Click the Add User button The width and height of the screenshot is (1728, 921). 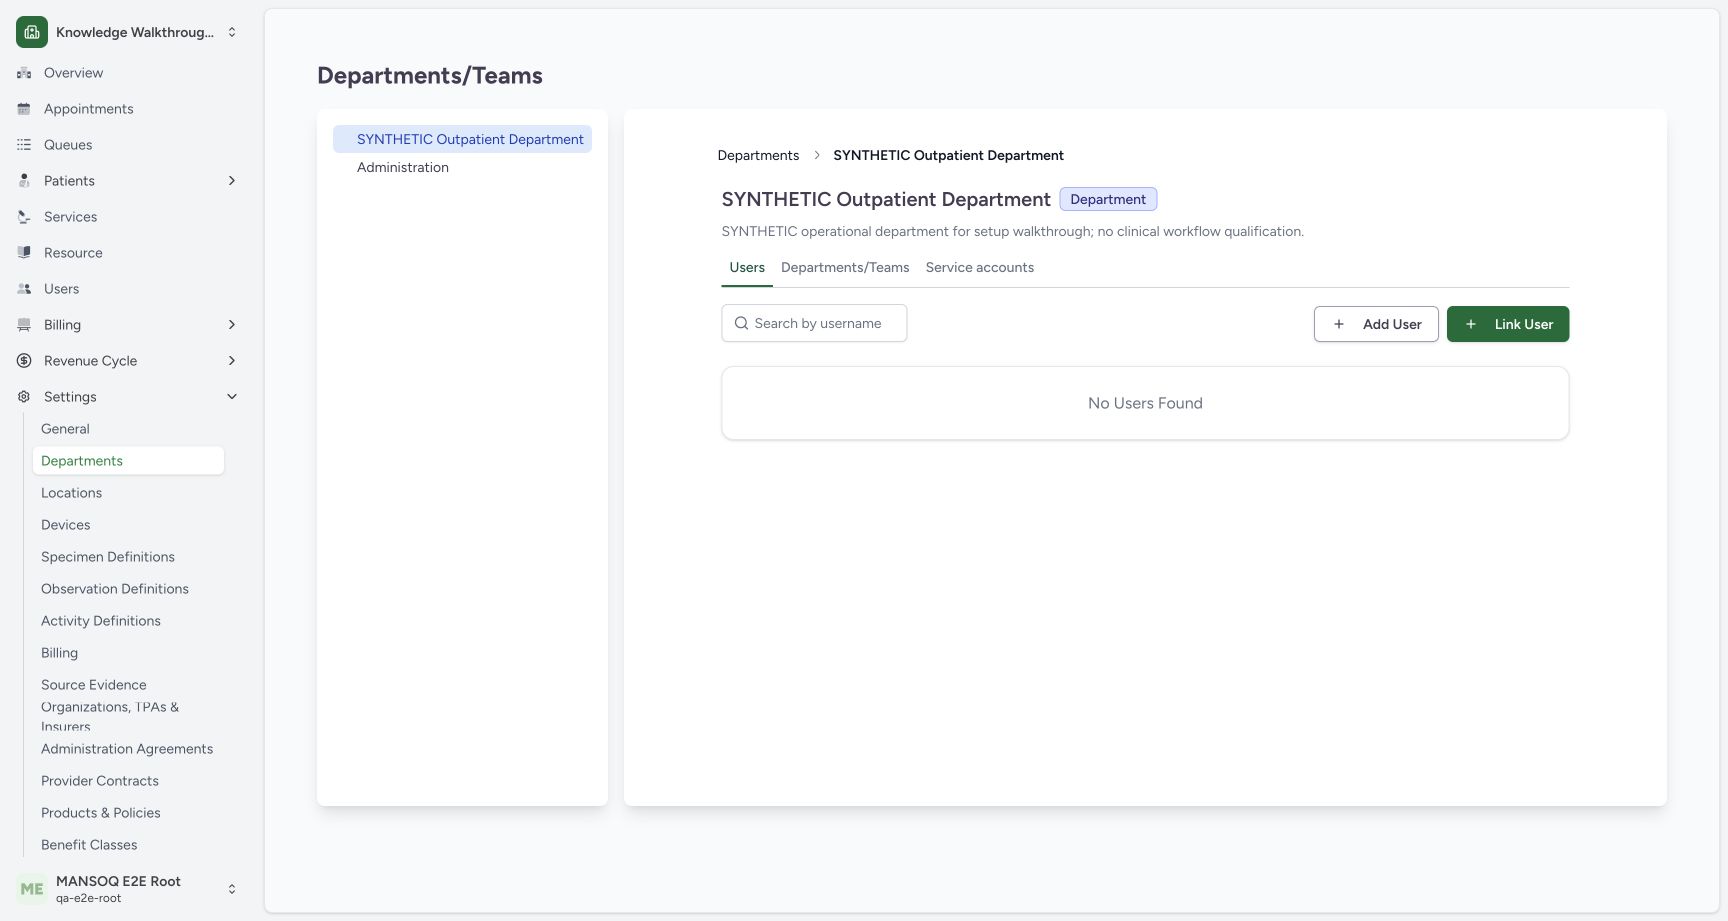click(x=1376, y=324)
